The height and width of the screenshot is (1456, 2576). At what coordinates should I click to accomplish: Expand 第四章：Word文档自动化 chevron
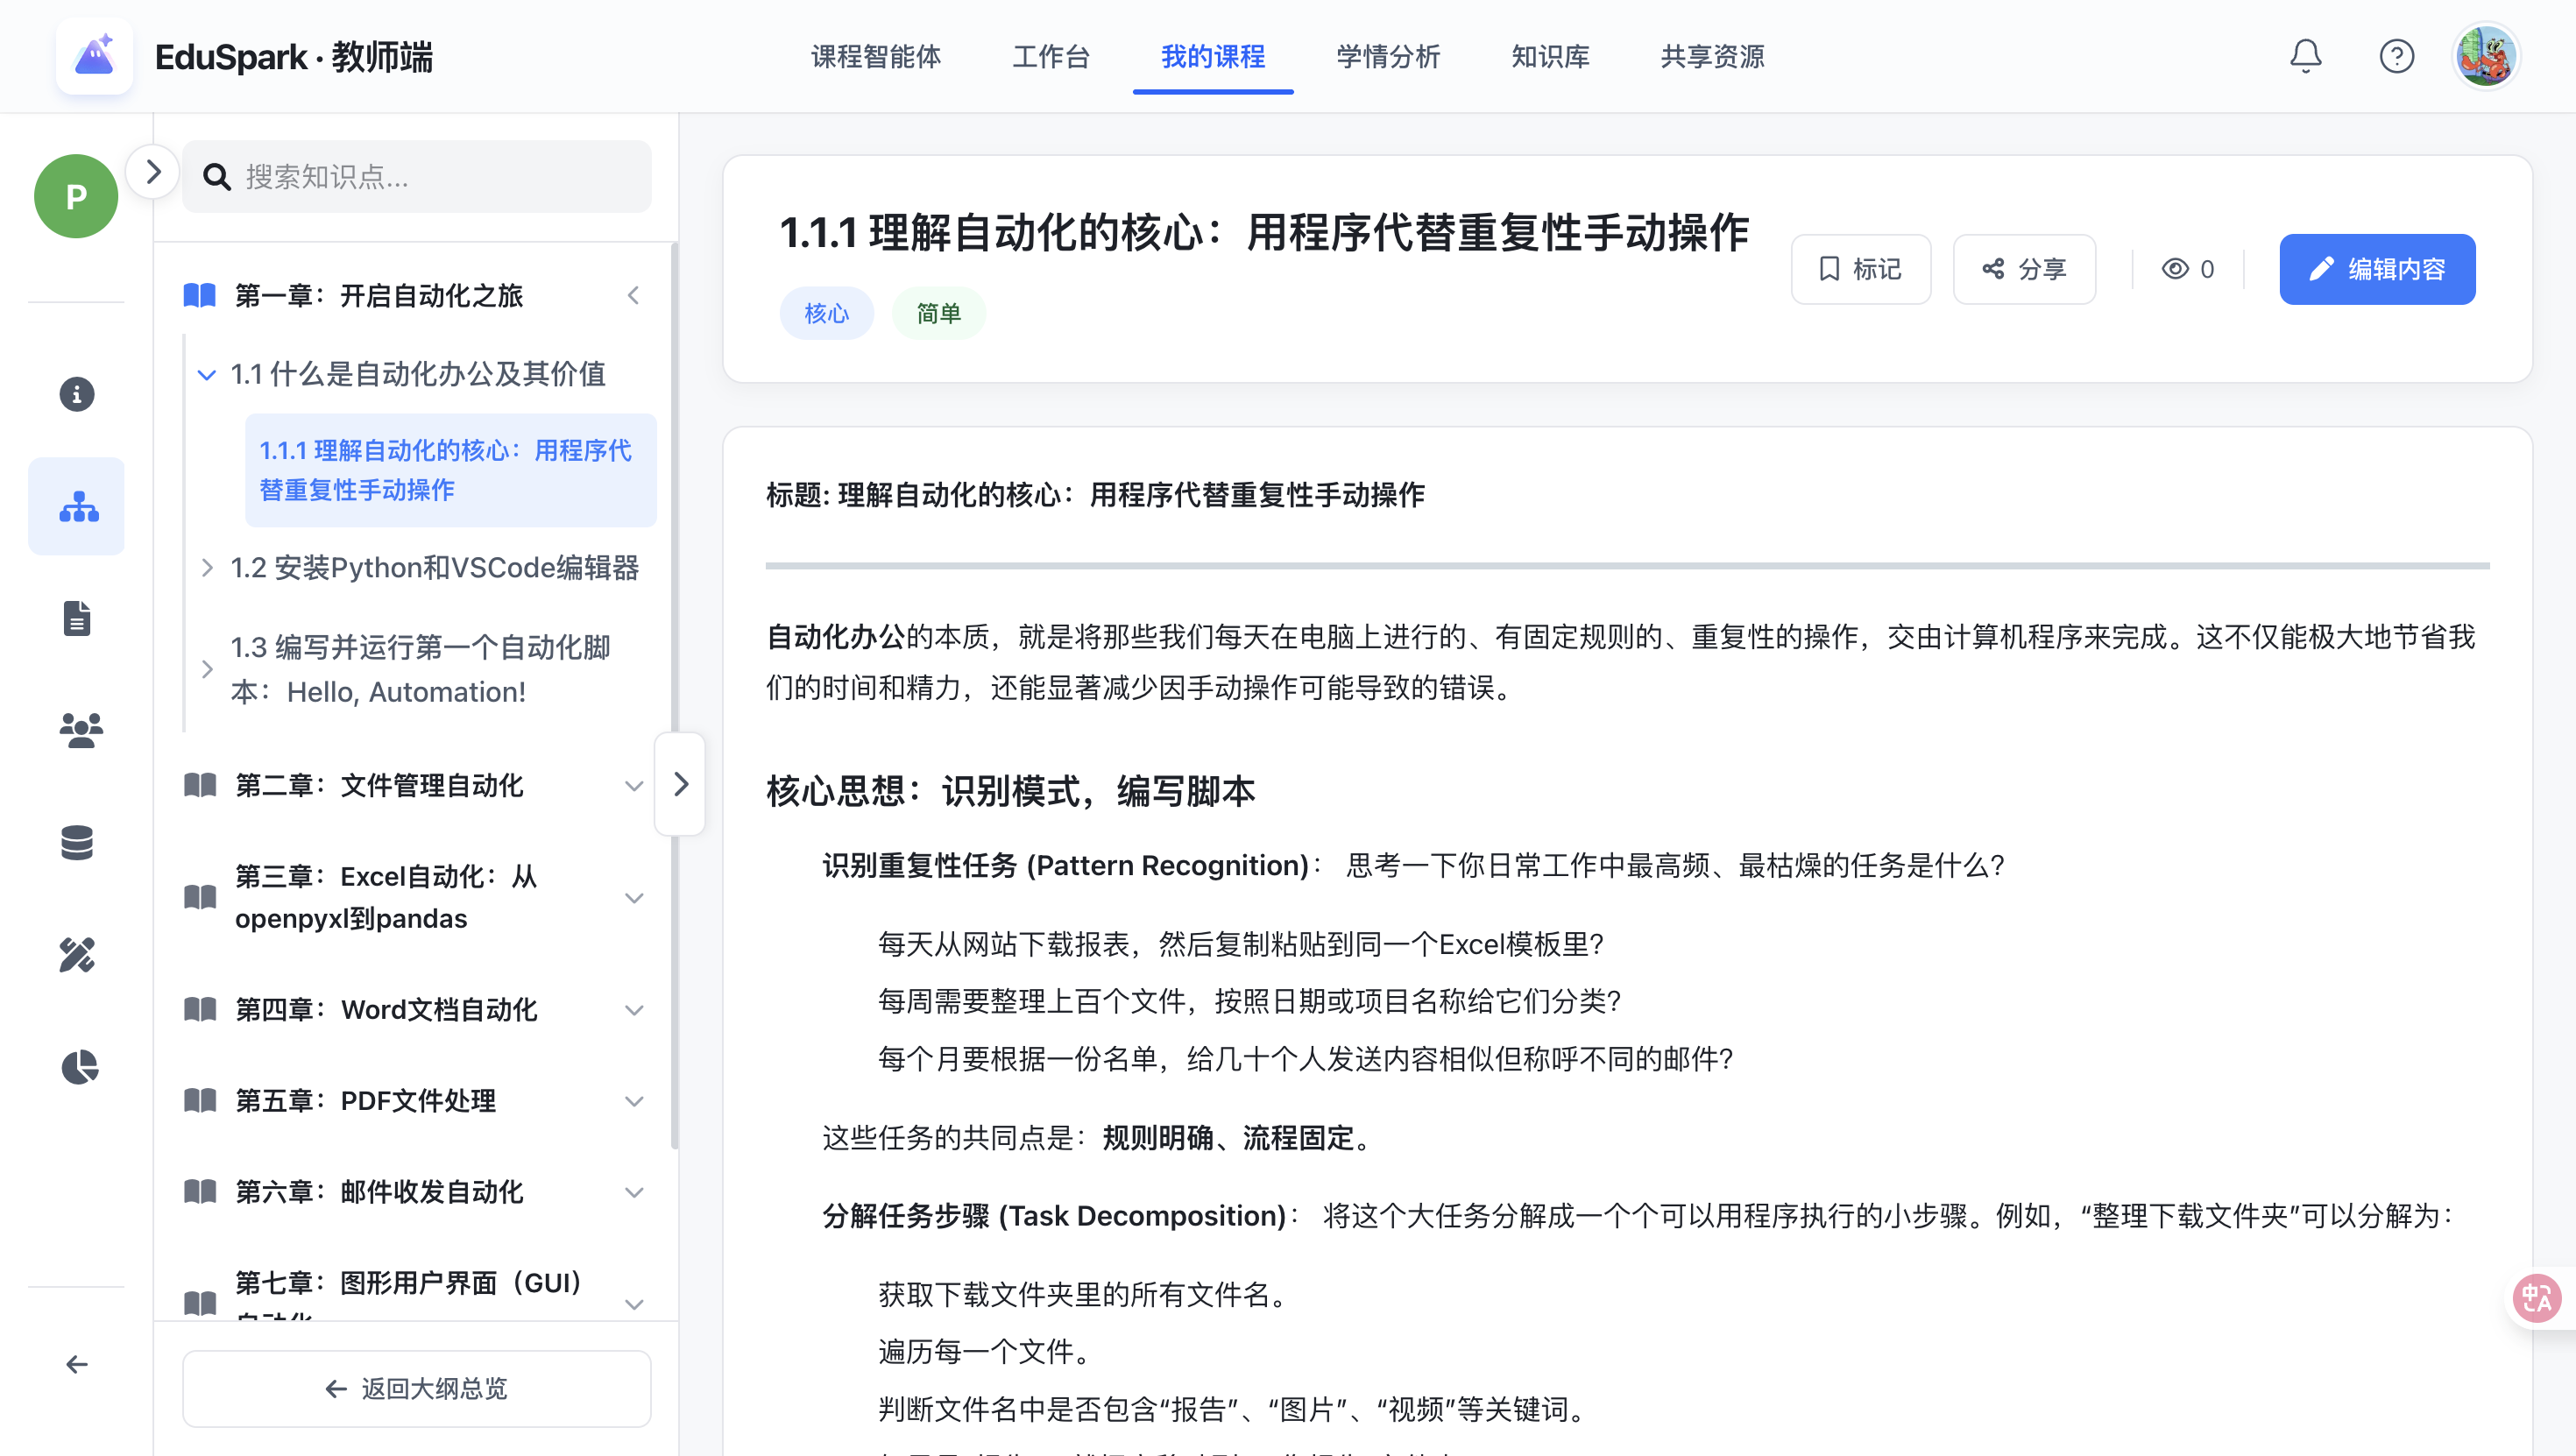click(x=633, y=1010)
